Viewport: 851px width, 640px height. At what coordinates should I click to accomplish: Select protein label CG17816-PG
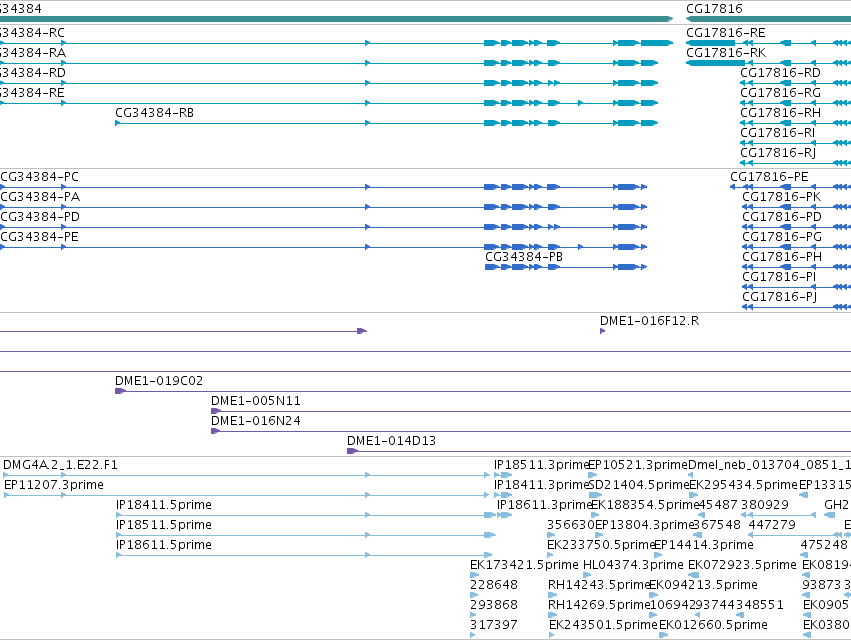click(782, 237)
